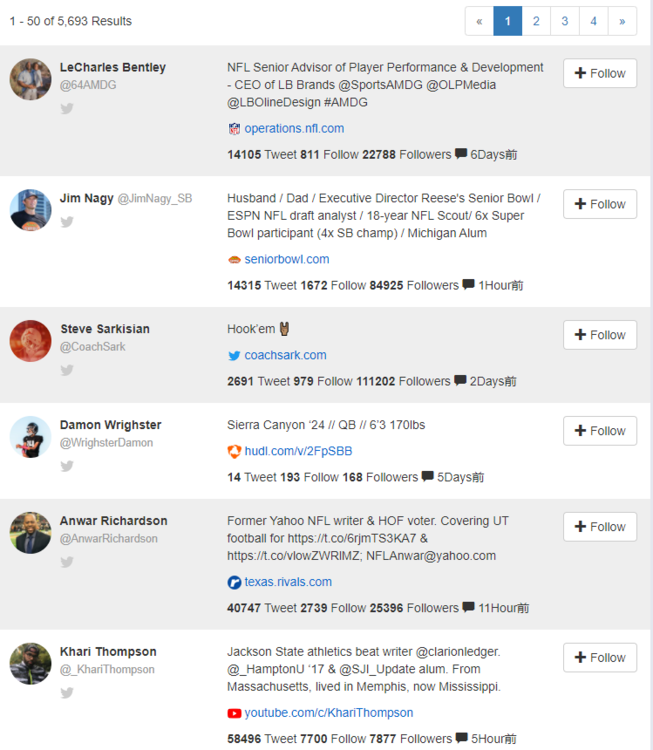Click Twitter bird icon under LeCharles Bentley
Viewport: 653px width, 750px height.
(67, 108)
